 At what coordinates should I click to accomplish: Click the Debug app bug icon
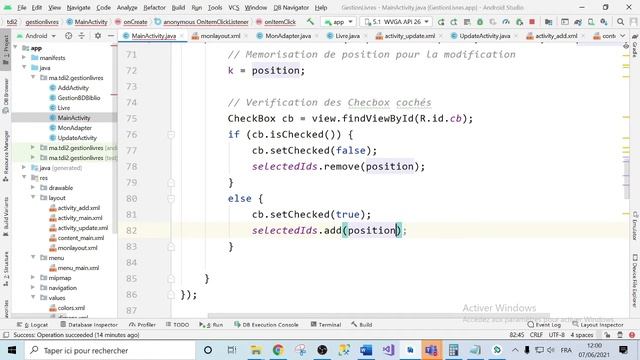[480, 22]
